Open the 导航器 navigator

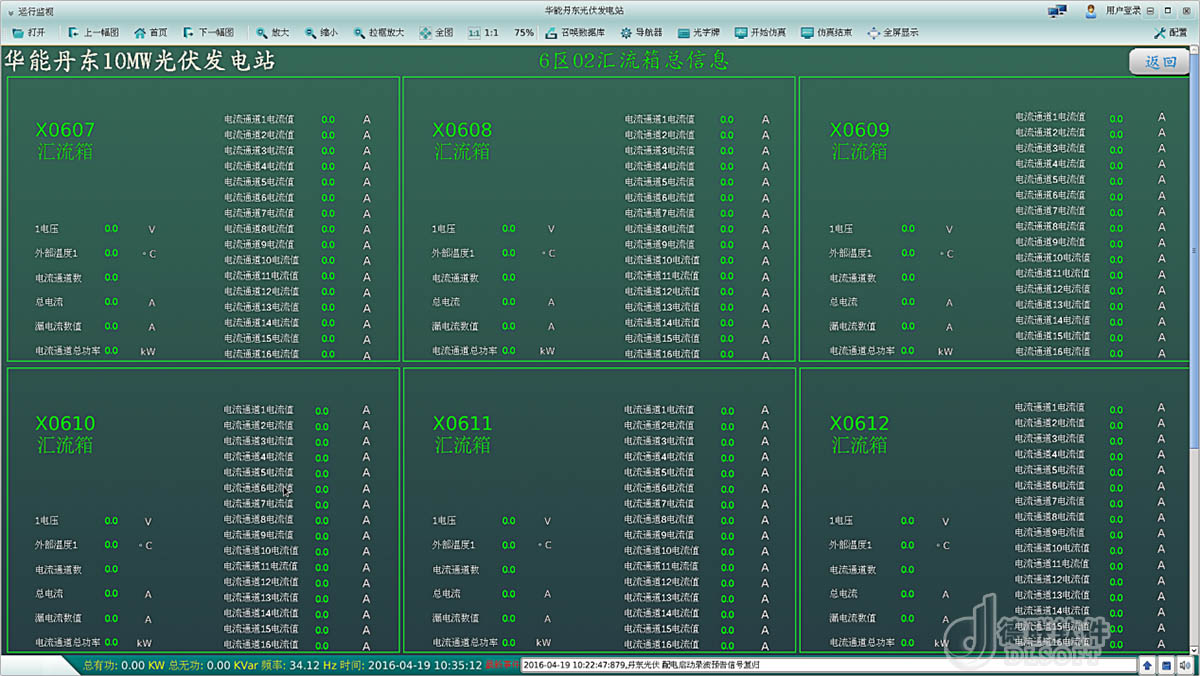point(641,33)
